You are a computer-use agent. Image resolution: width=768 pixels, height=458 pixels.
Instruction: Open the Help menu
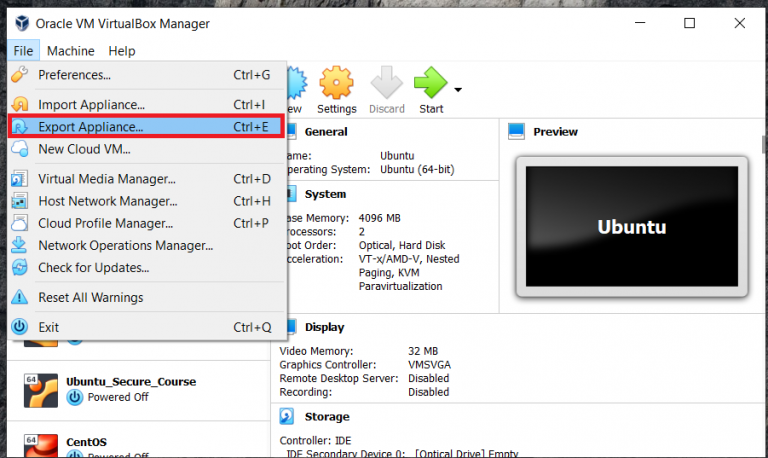click(122, 51)
